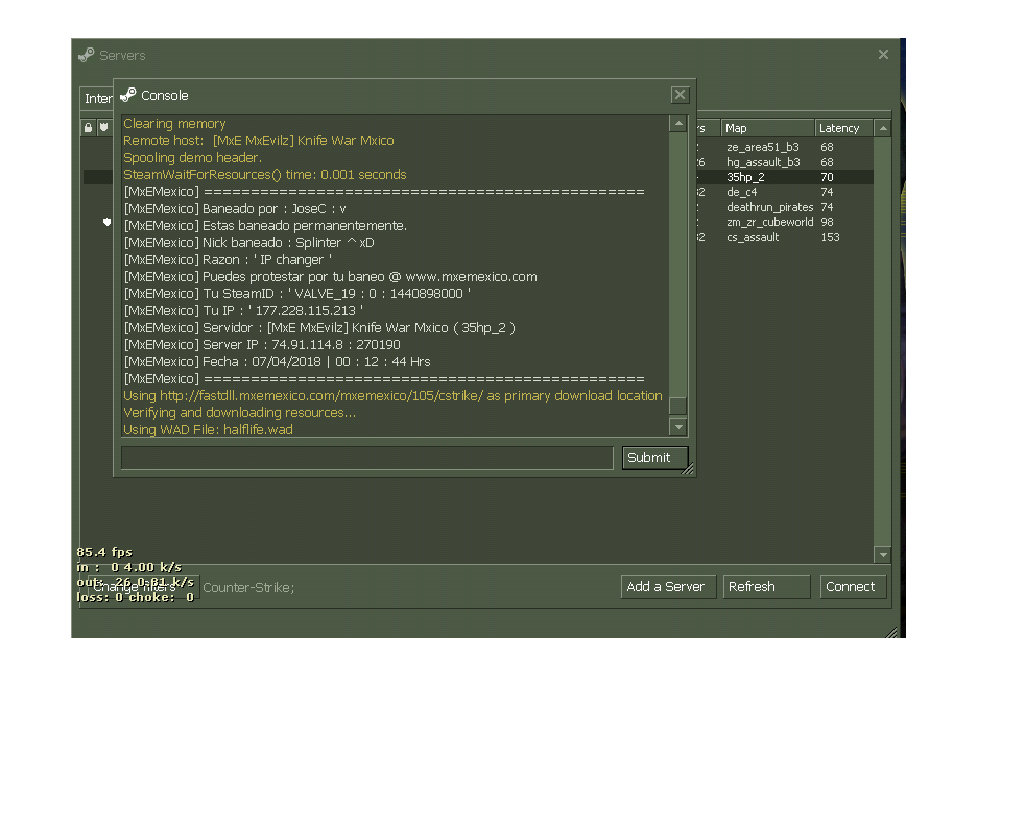Click the fastdll primary download location line
The height and width of the screenshot is (824, 1016).
click(x=393, y=395)
